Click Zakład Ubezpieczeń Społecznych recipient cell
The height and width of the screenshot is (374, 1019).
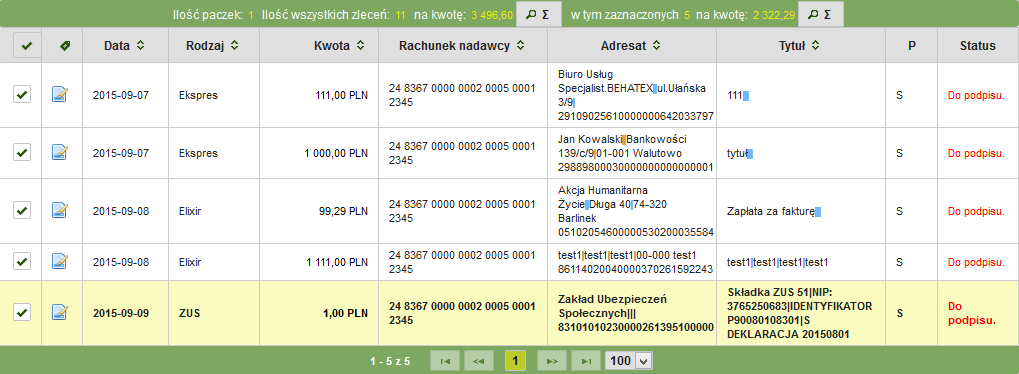pyautogui.click(x=632, y=313)
